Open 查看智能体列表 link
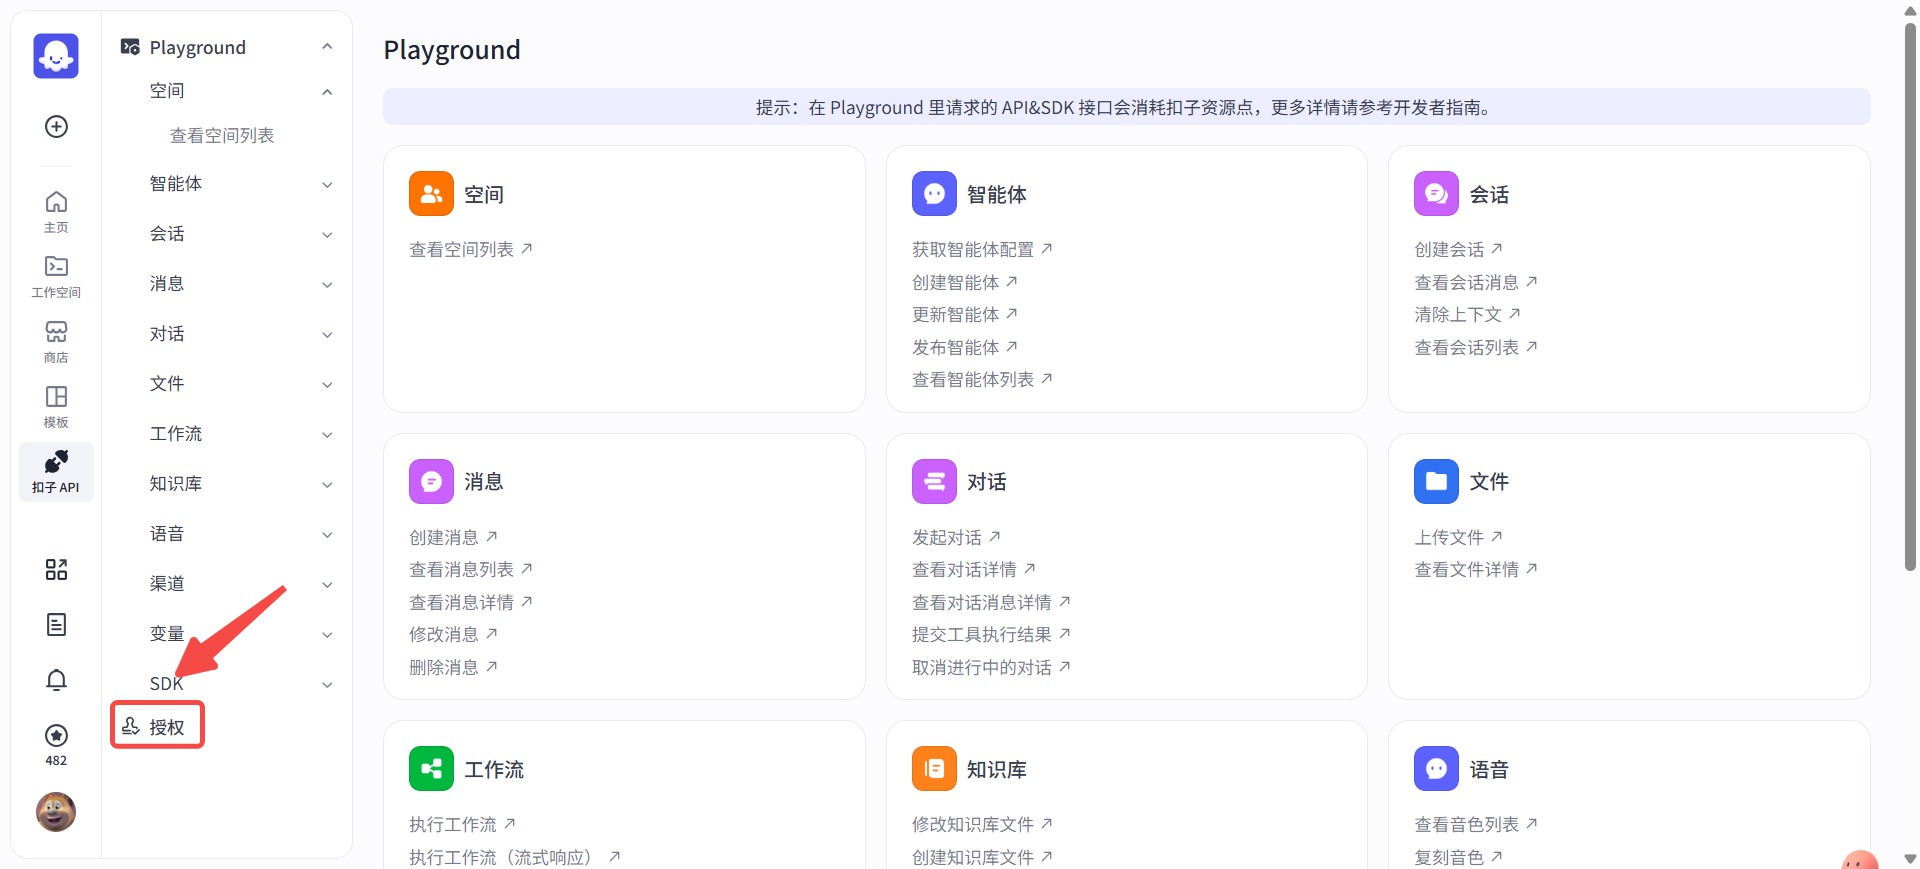Viewport: 1920px width, 869px height. click(x=982, y=379)
